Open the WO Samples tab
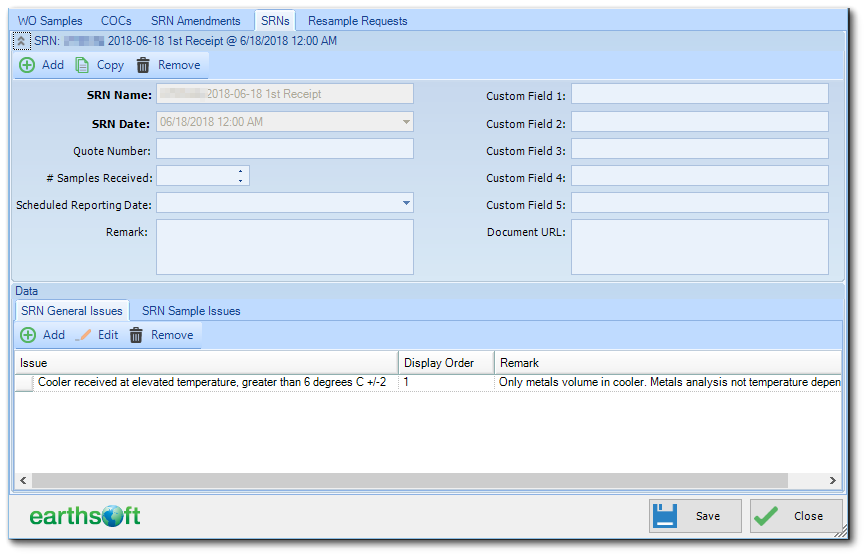The image size is (866, 556). point(50,21)
